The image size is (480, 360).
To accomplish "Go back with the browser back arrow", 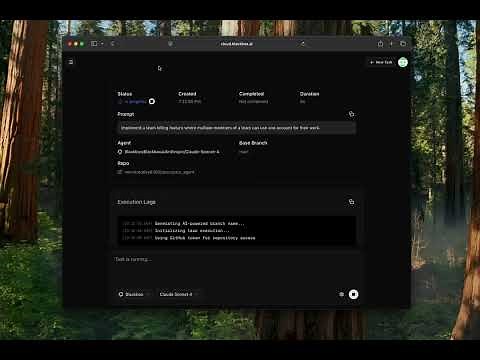I will pyautogui.click(x=112, y=44).
